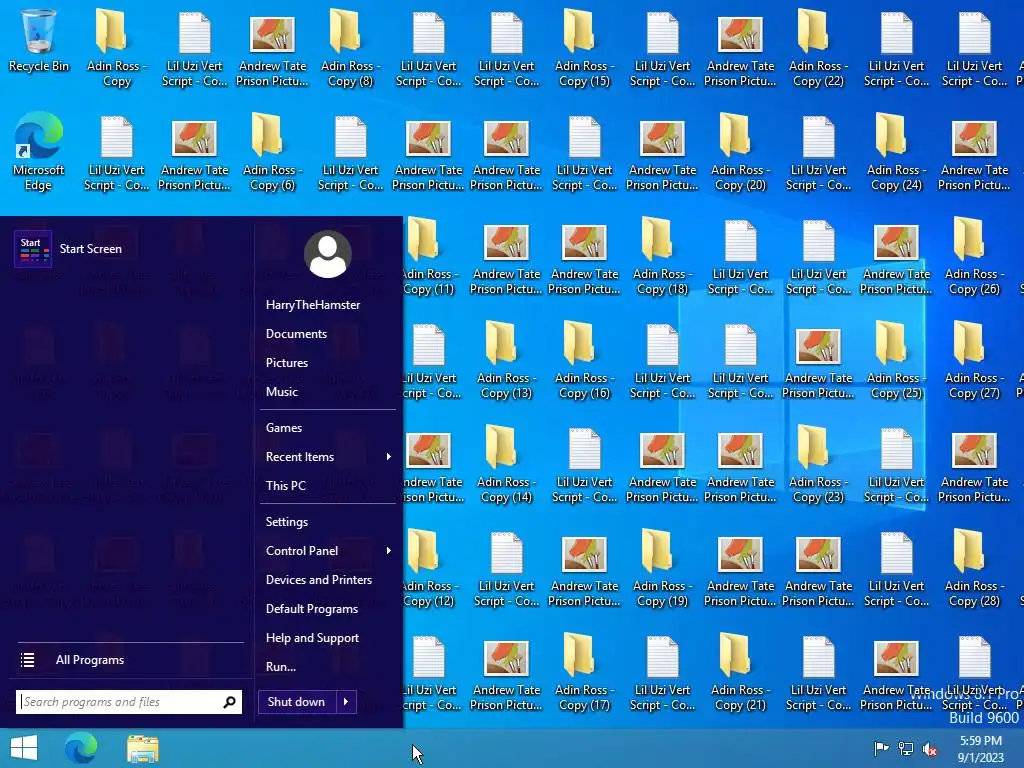Open Default Programs
This screenshot has width=1024, height=768.
click(312, 609)
